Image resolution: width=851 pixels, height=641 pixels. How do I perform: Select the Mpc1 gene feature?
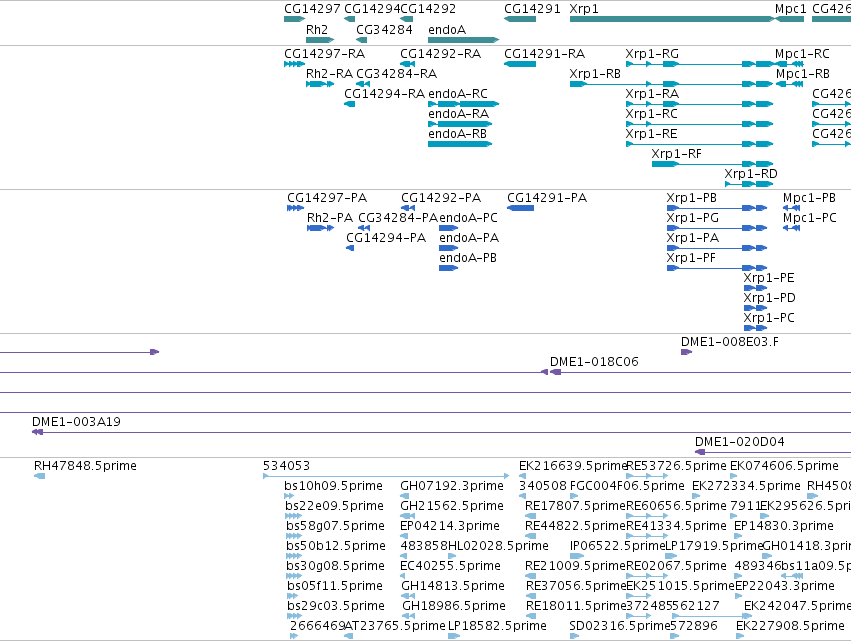790,19
